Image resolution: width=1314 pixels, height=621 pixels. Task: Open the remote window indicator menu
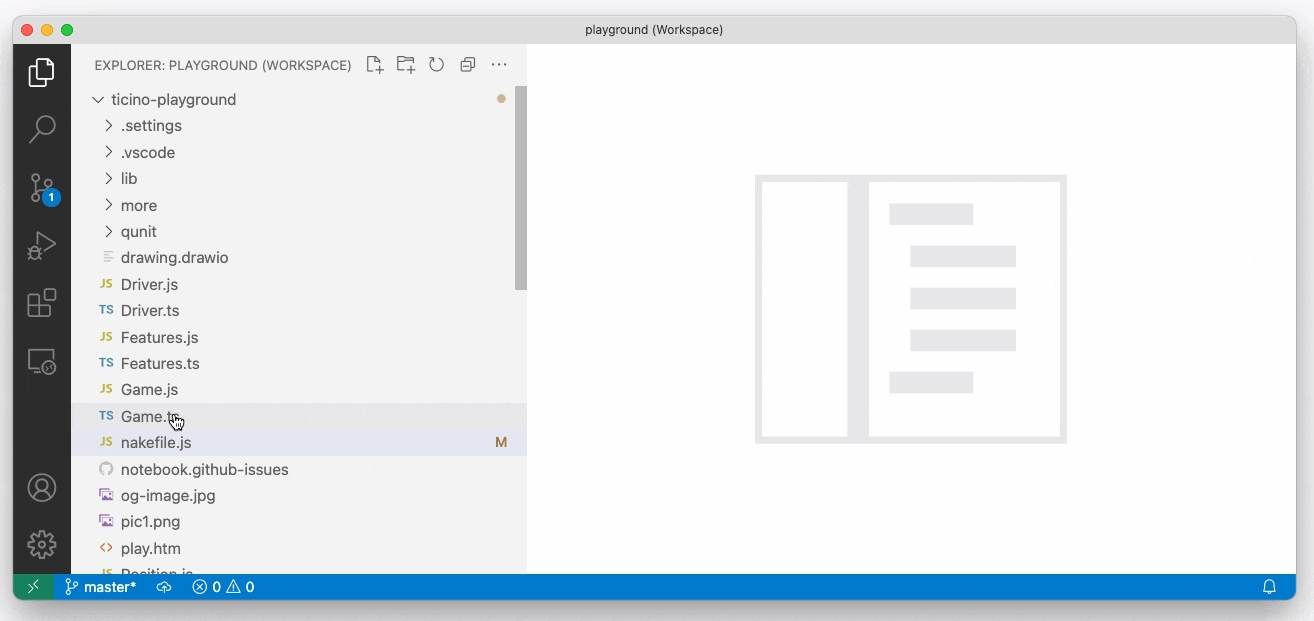point(33,587)
